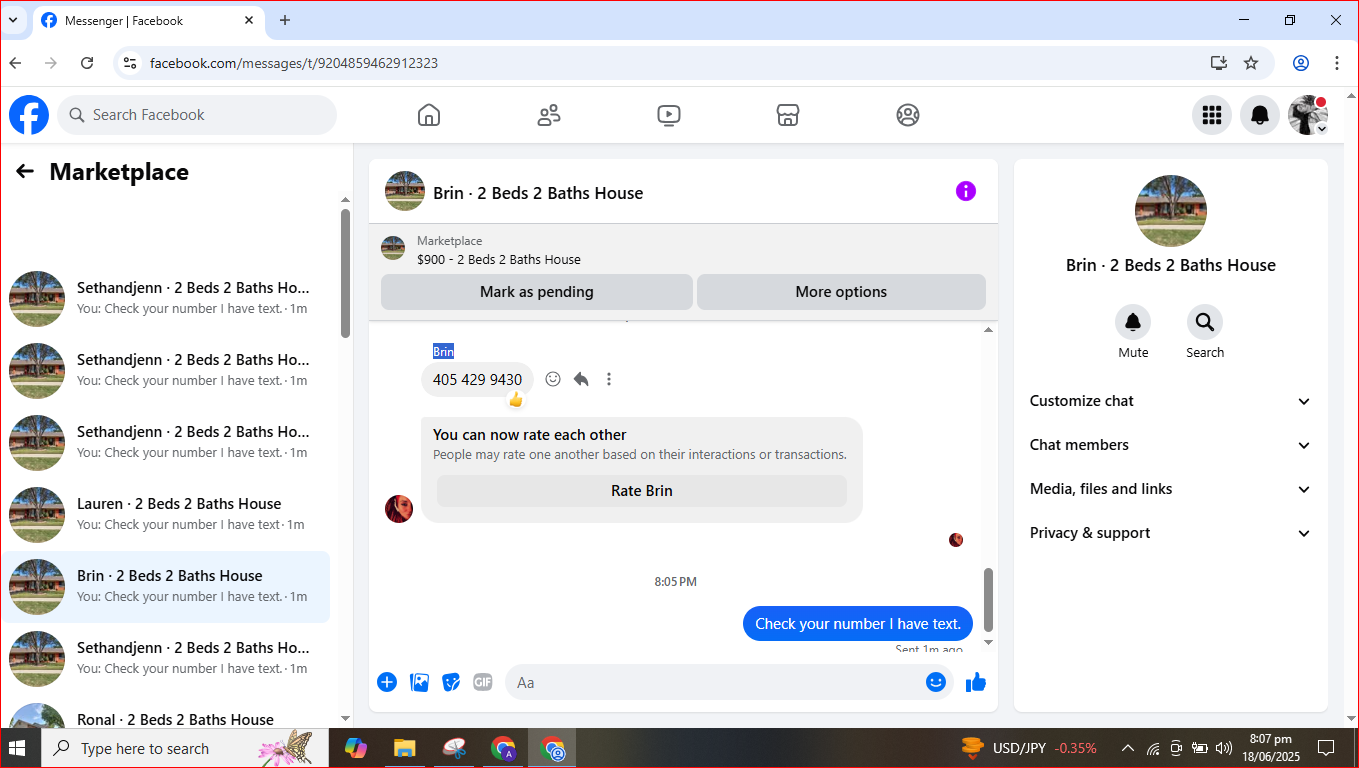Open Chrome profile icon in toolbar

click(x=1301, y=63)
